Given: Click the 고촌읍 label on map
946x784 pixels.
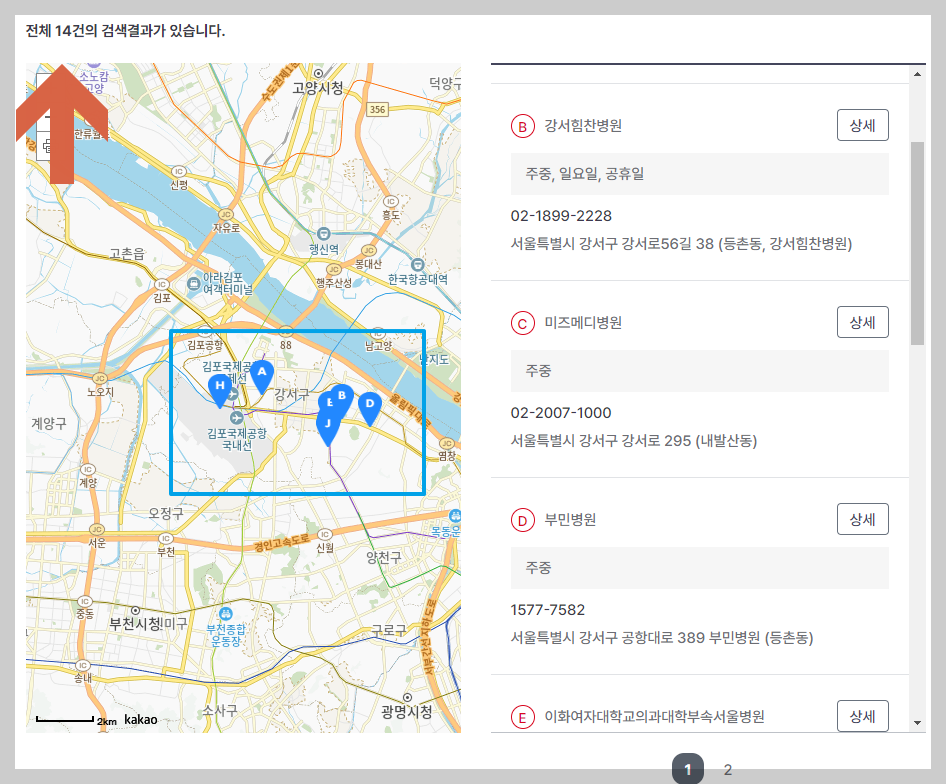Looking at the screenshot, I should [x=127, y=254].
